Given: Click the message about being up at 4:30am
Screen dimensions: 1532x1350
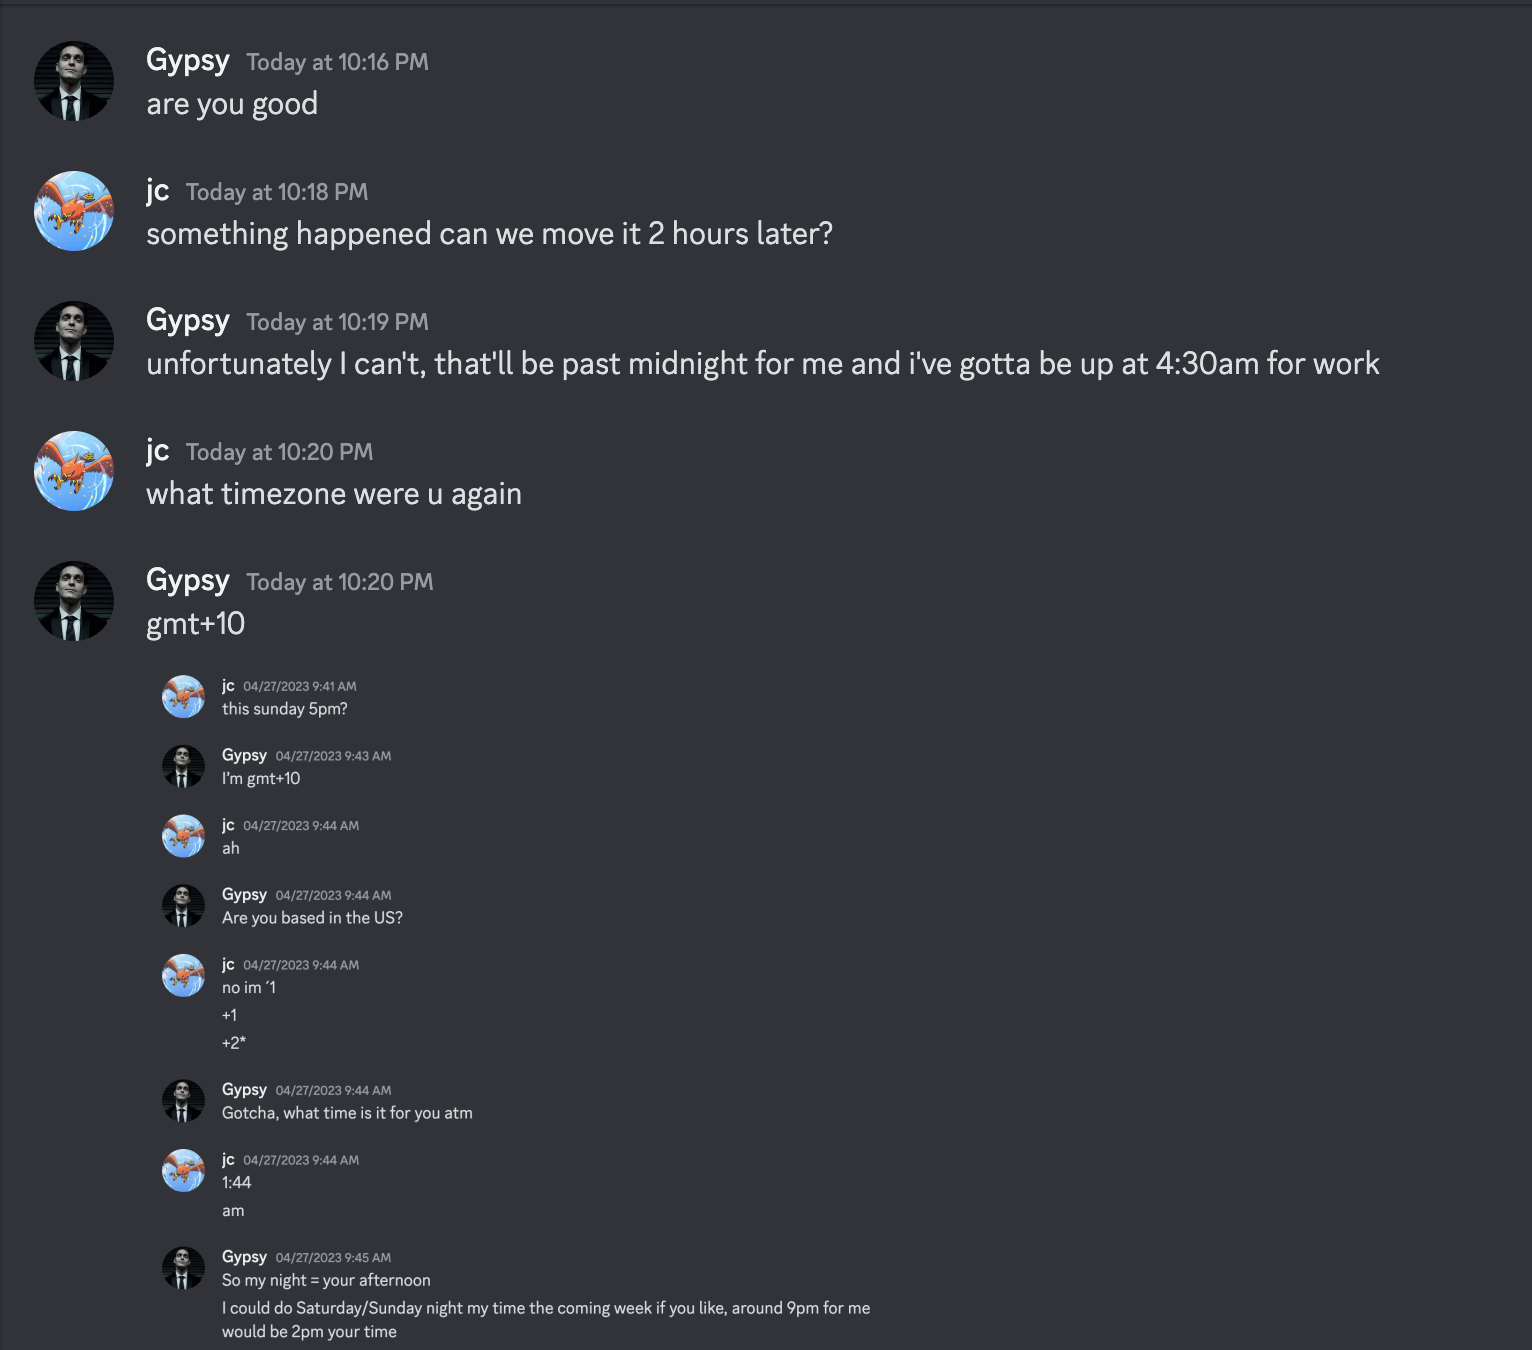Looking at the screenshot, I should [x=762, y=364].
